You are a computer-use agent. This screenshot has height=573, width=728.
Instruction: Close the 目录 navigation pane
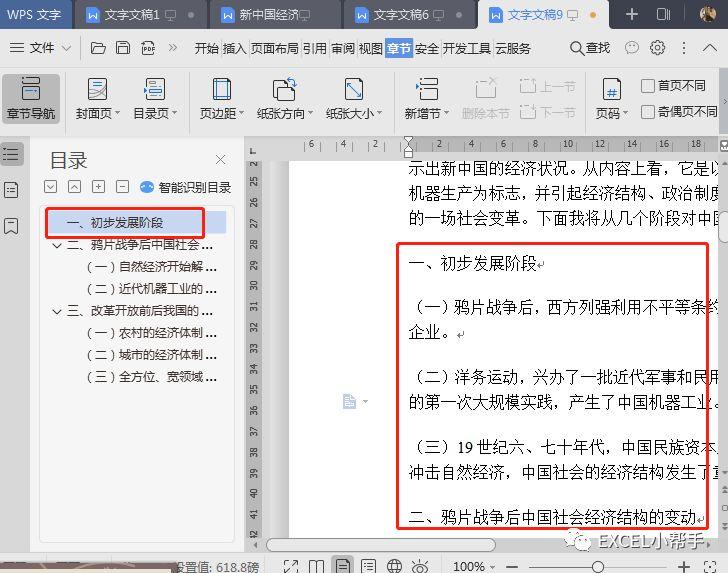pyautogui.click(x=221, y=160)
